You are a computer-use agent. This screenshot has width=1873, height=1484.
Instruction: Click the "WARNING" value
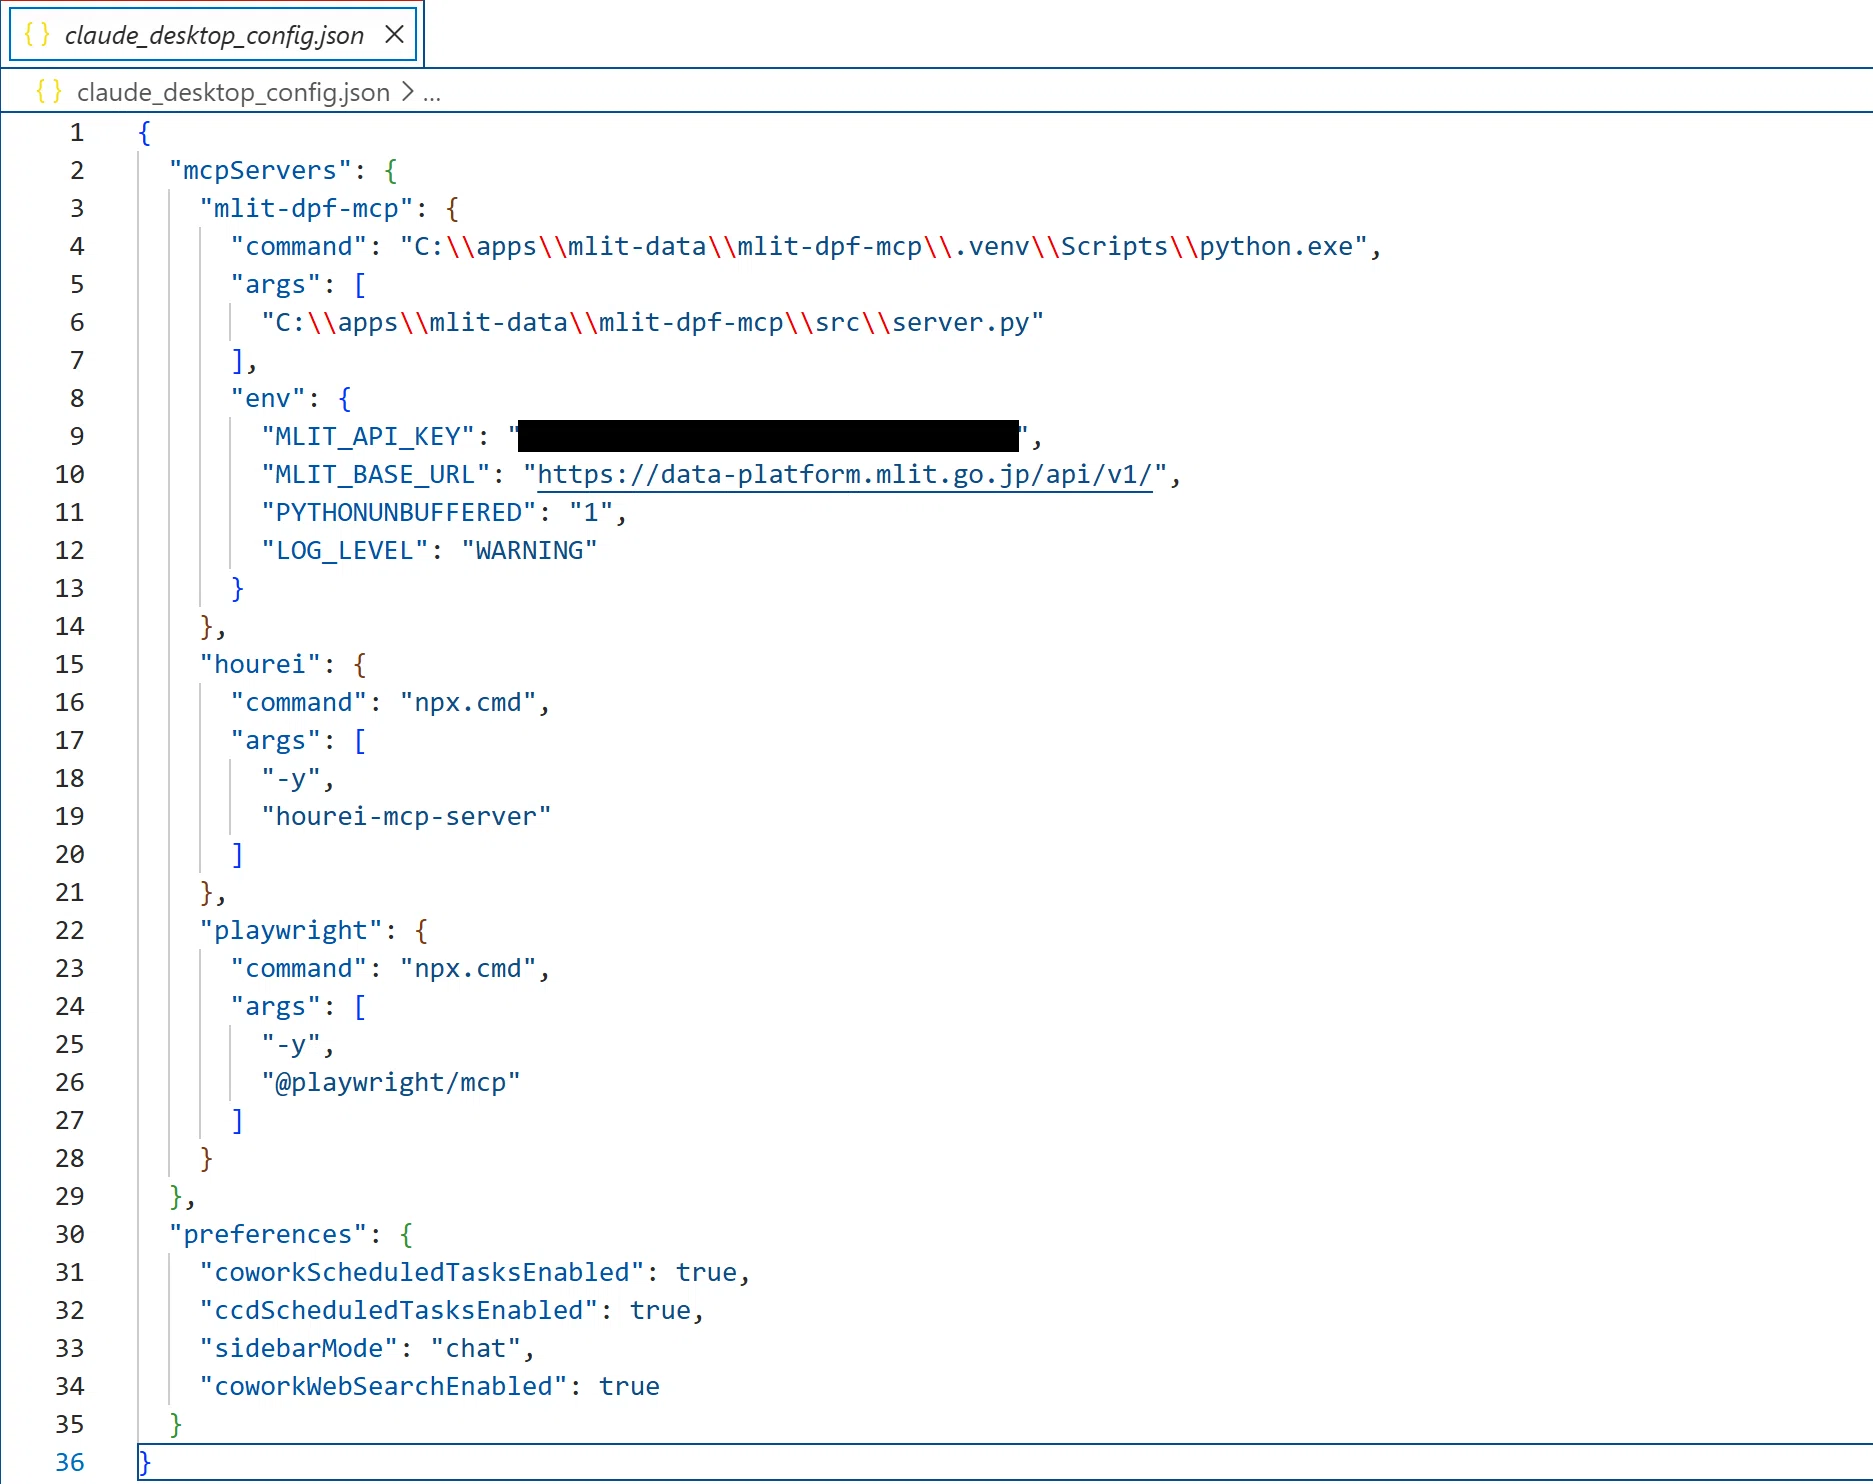point(529,550)
